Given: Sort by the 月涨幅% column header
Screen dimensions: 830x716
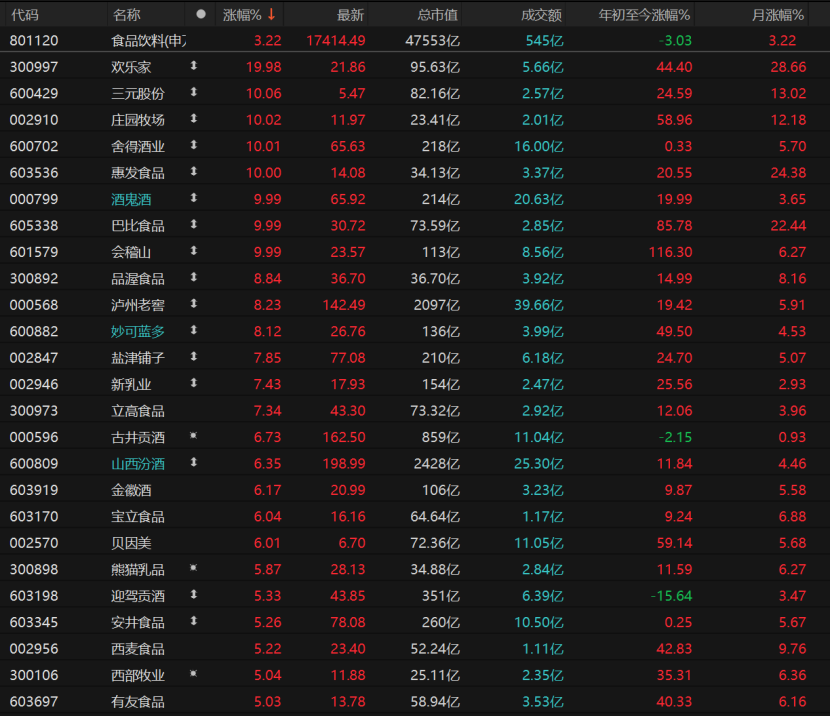Looking at the screenshot, I should click(x=778, y=15).
